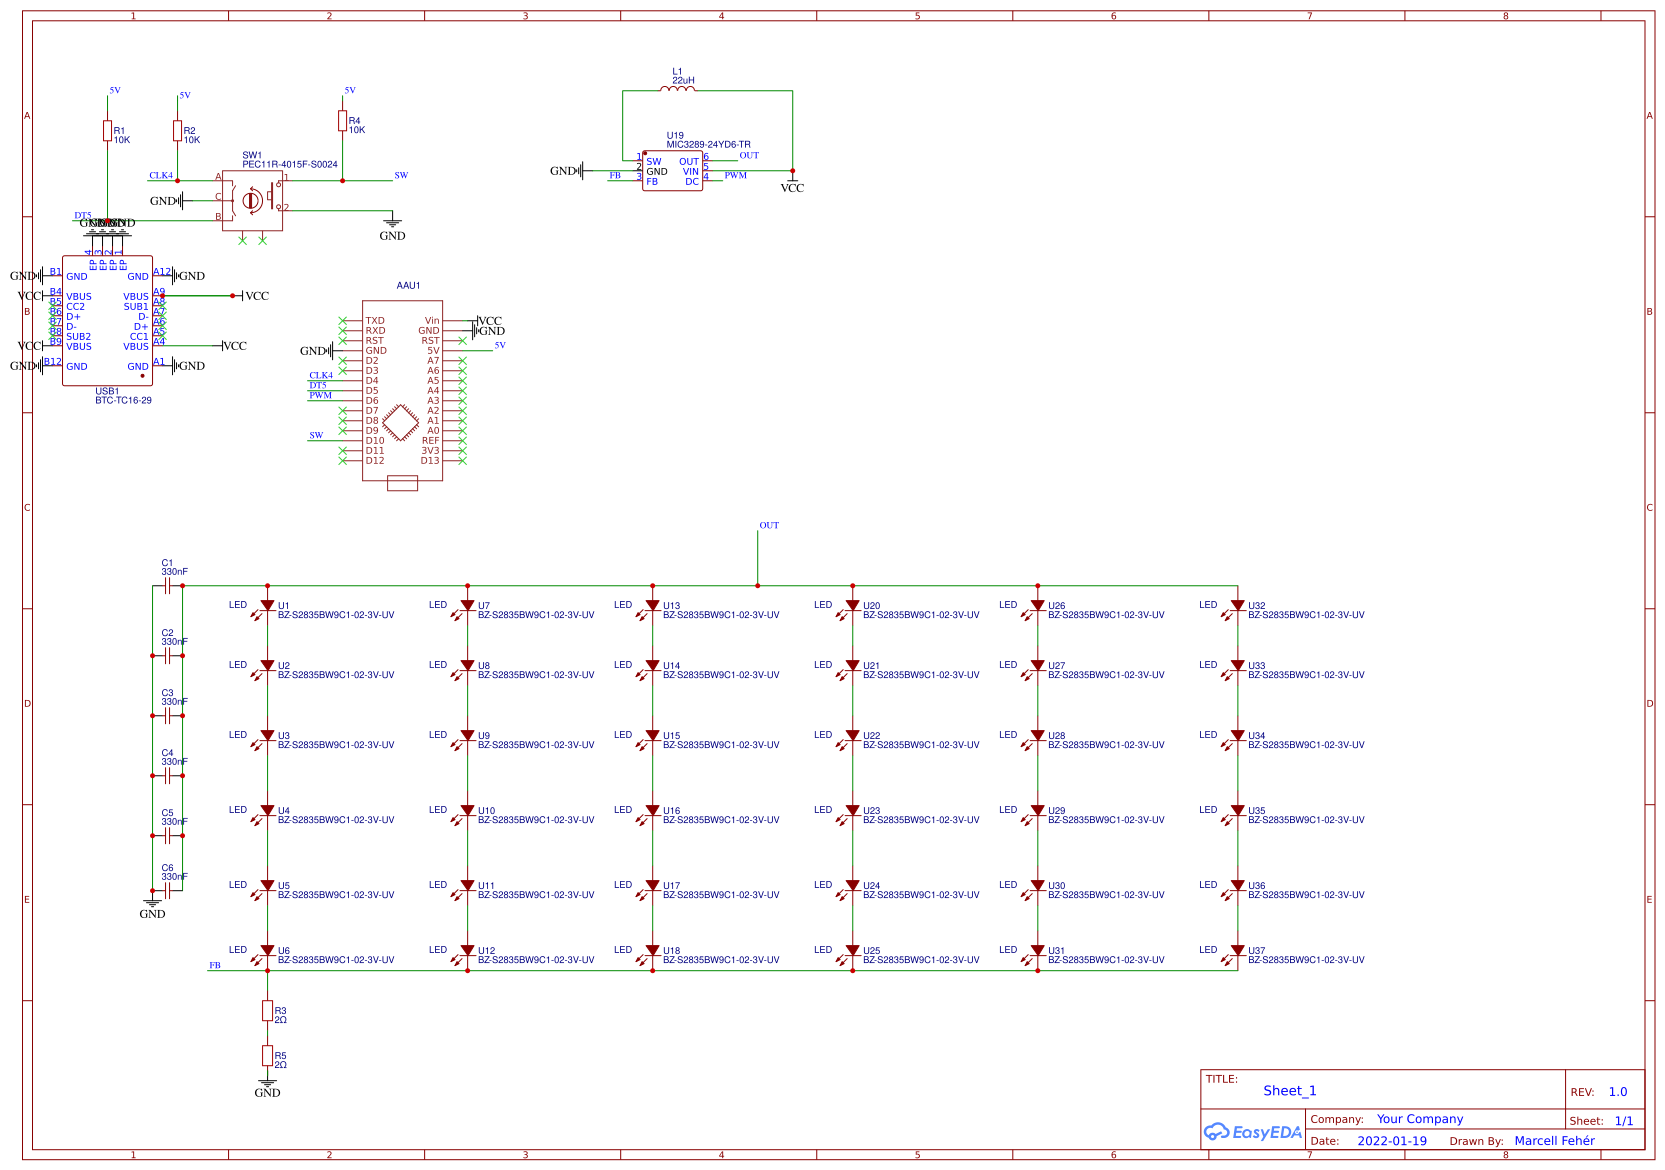Click the U13 LED diode symbol

tap(651, 607)
